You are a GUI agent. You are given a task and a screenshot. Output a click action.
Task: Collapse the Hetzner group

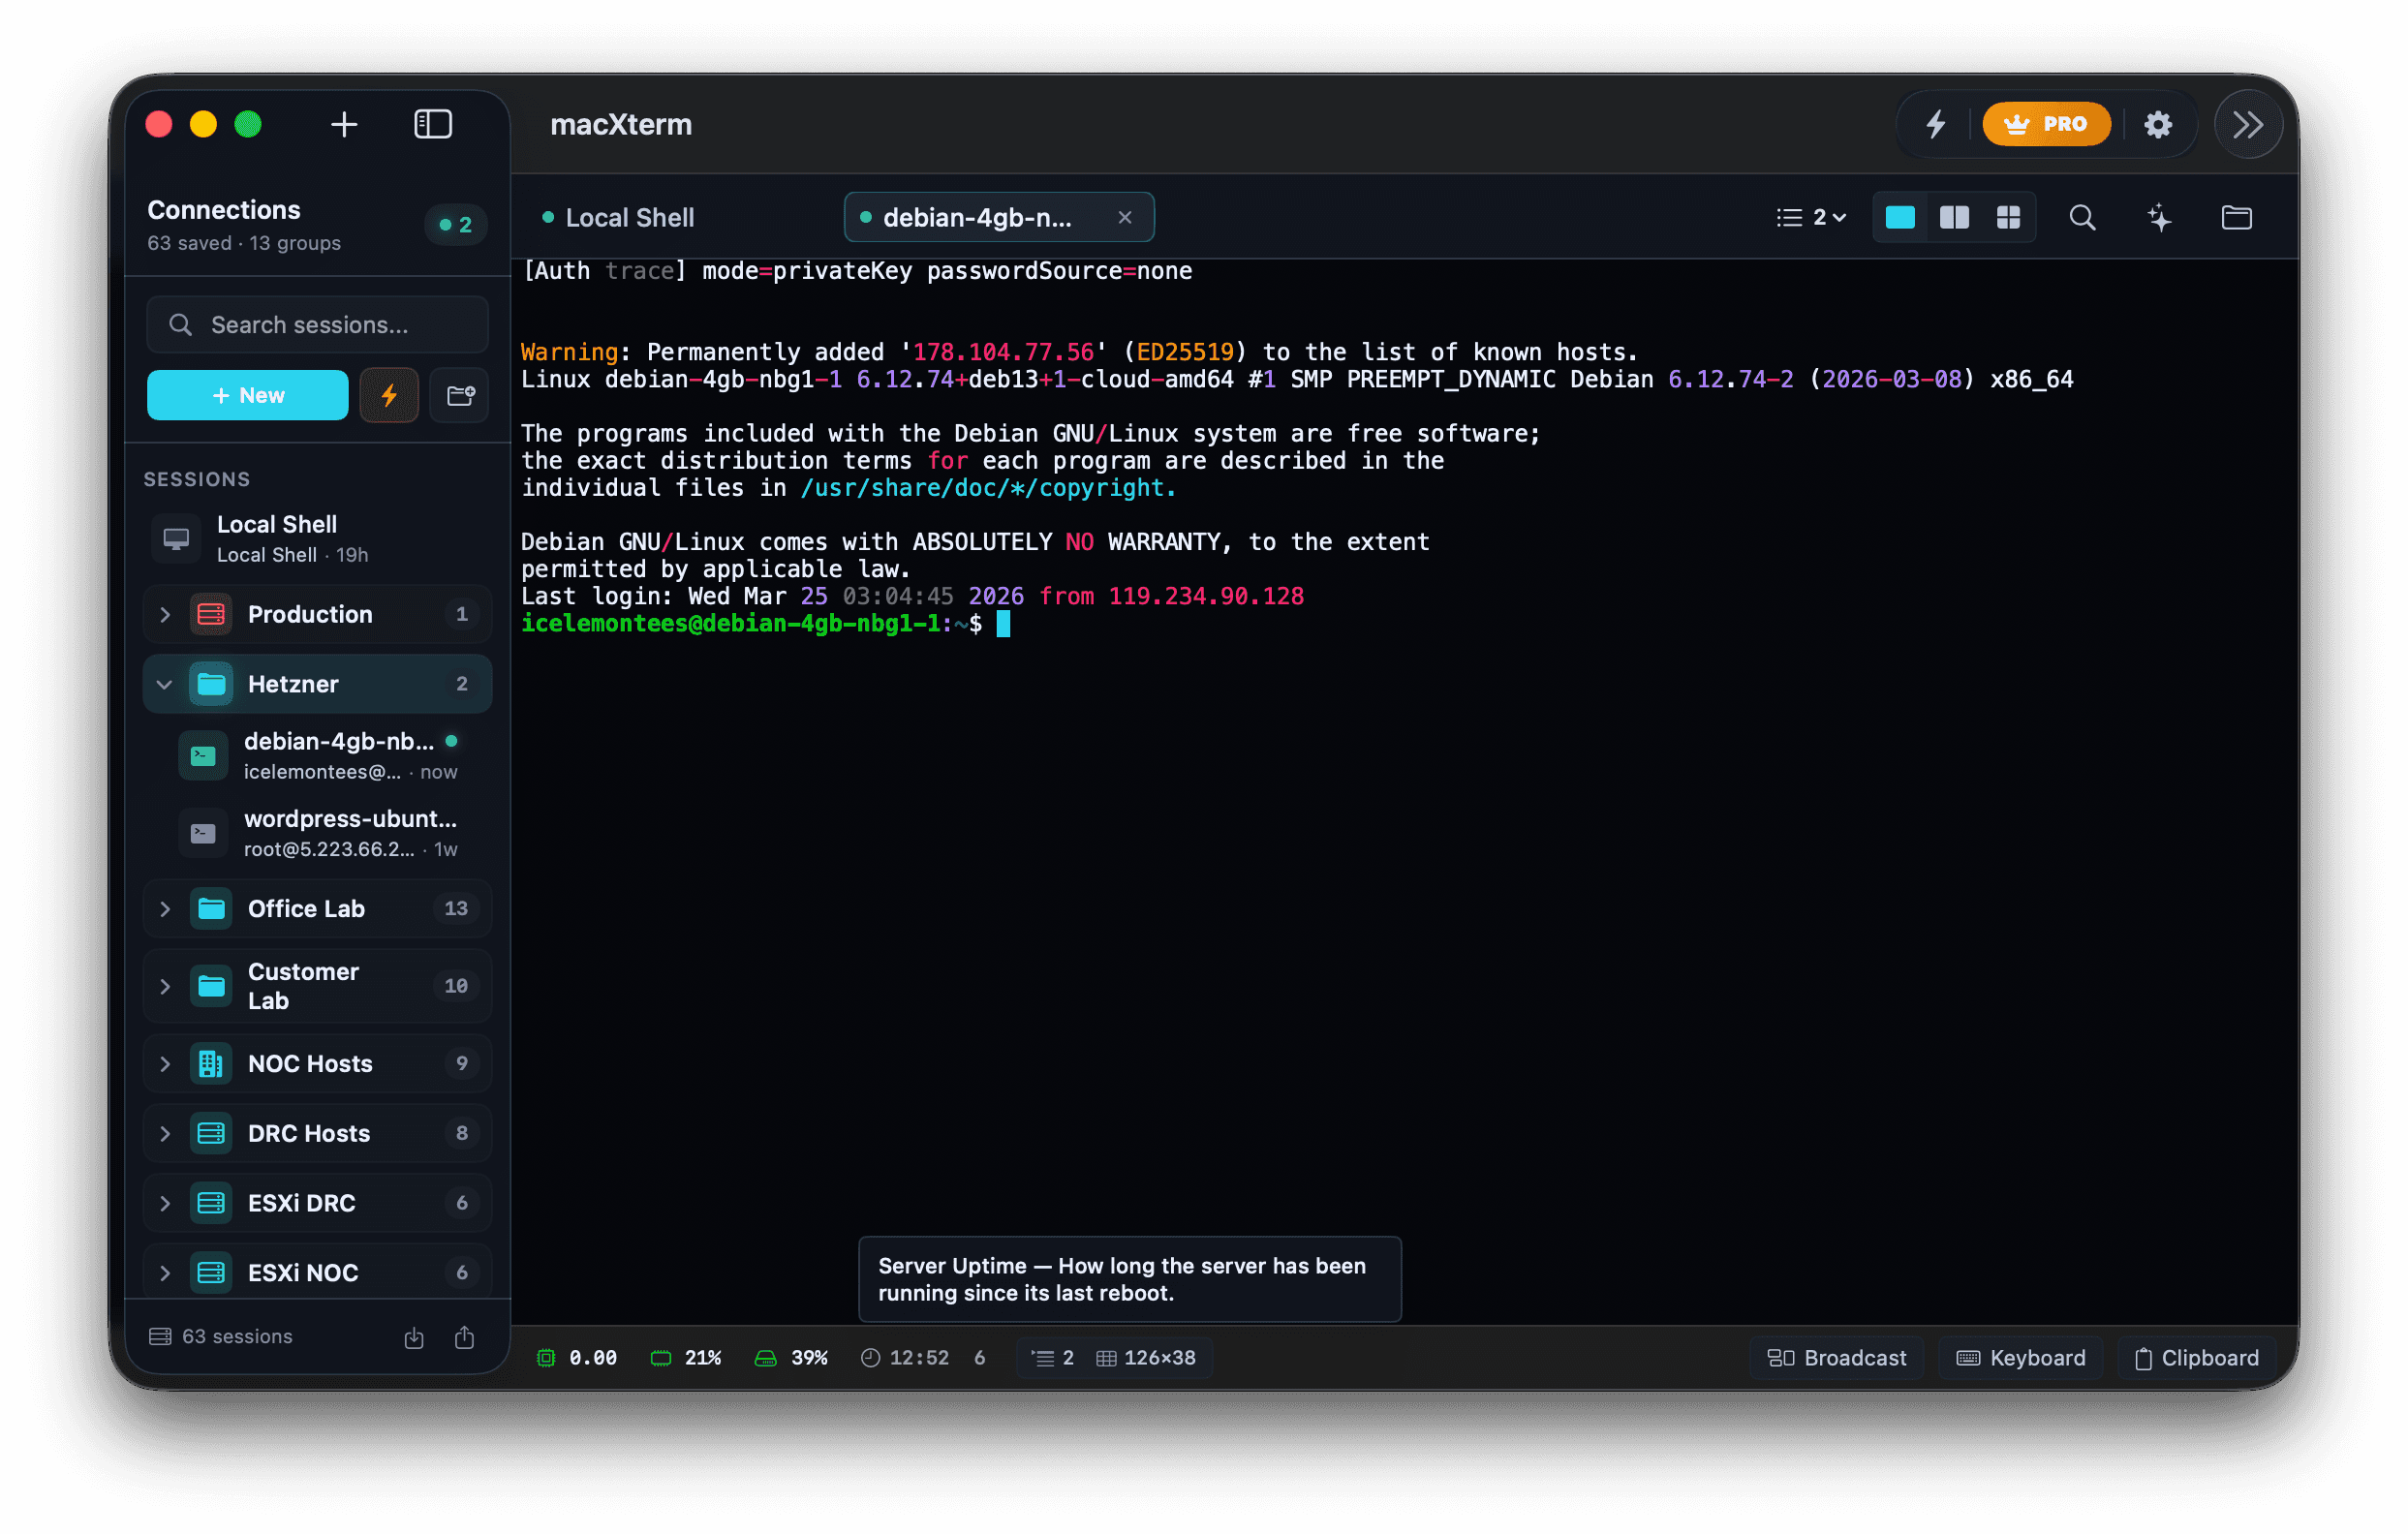317,684
